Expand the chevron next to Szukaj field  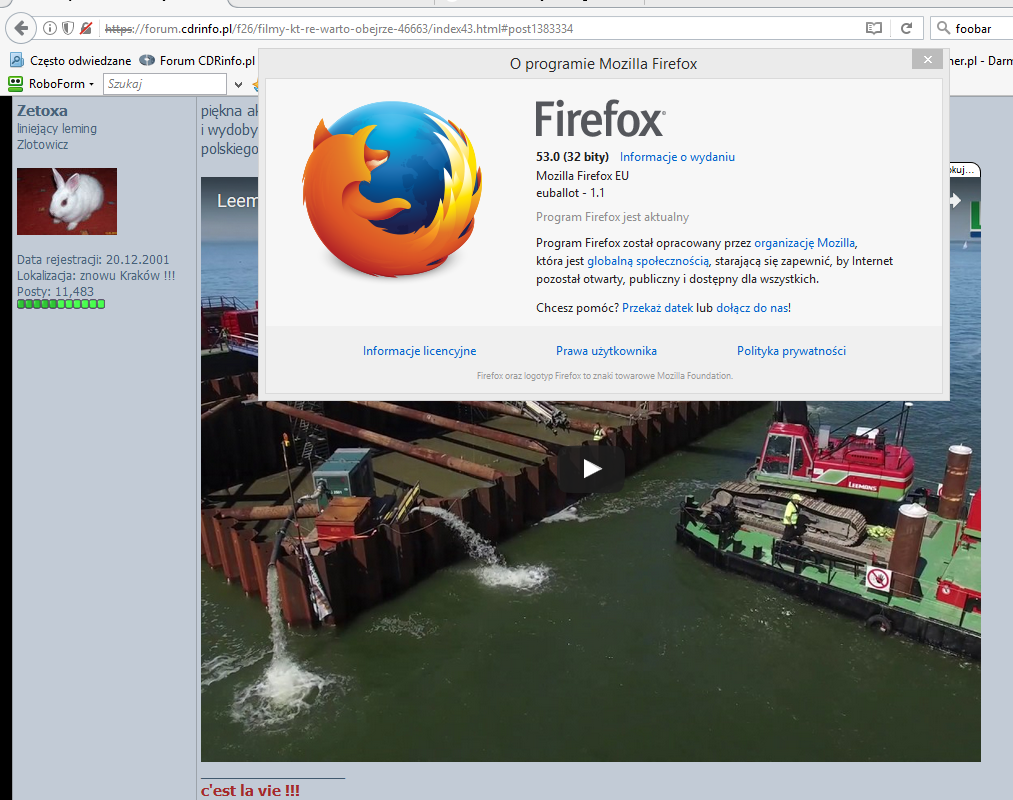238,84
